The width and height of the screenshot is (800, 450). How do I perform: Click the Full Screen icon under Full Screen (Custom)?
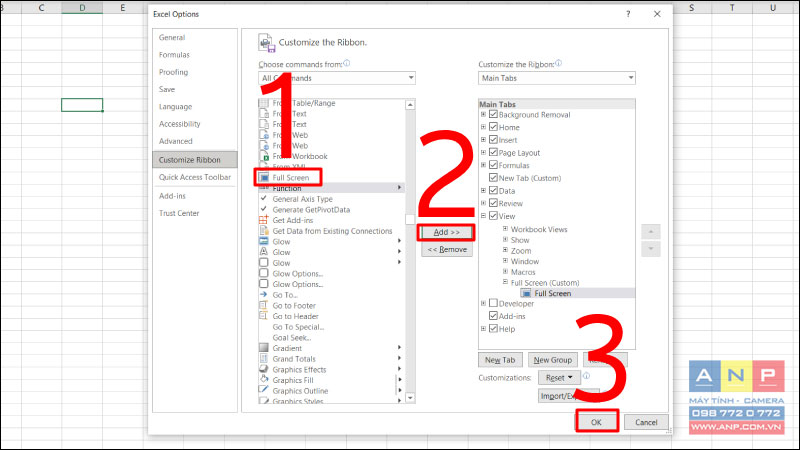pos(526,293)
